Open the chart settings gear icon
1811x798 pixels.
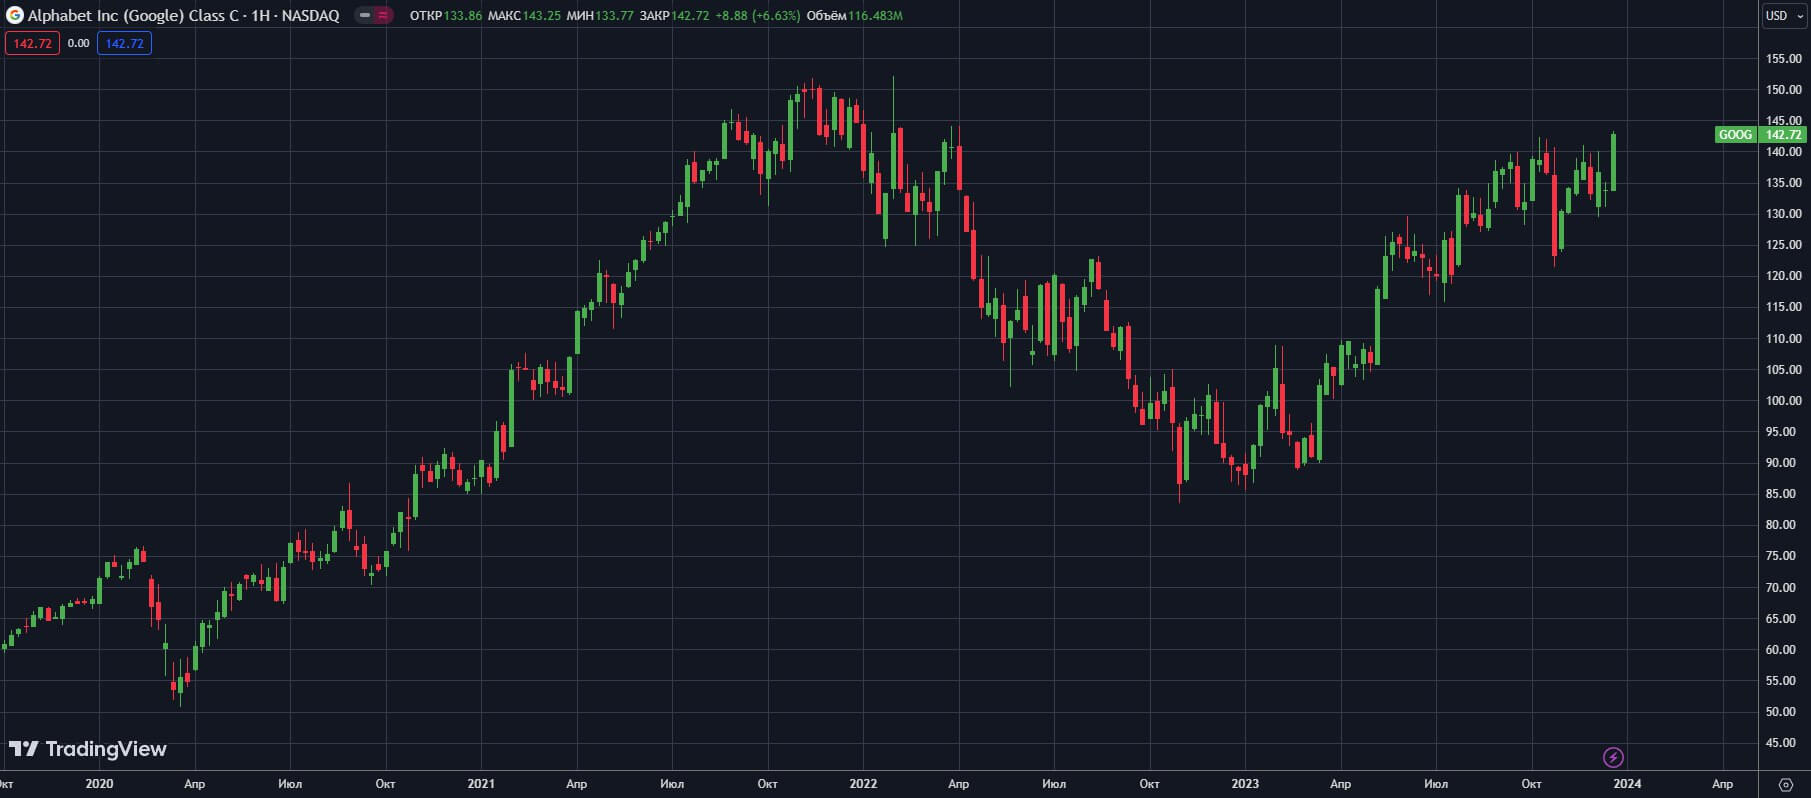click(x=1786, y=784)
